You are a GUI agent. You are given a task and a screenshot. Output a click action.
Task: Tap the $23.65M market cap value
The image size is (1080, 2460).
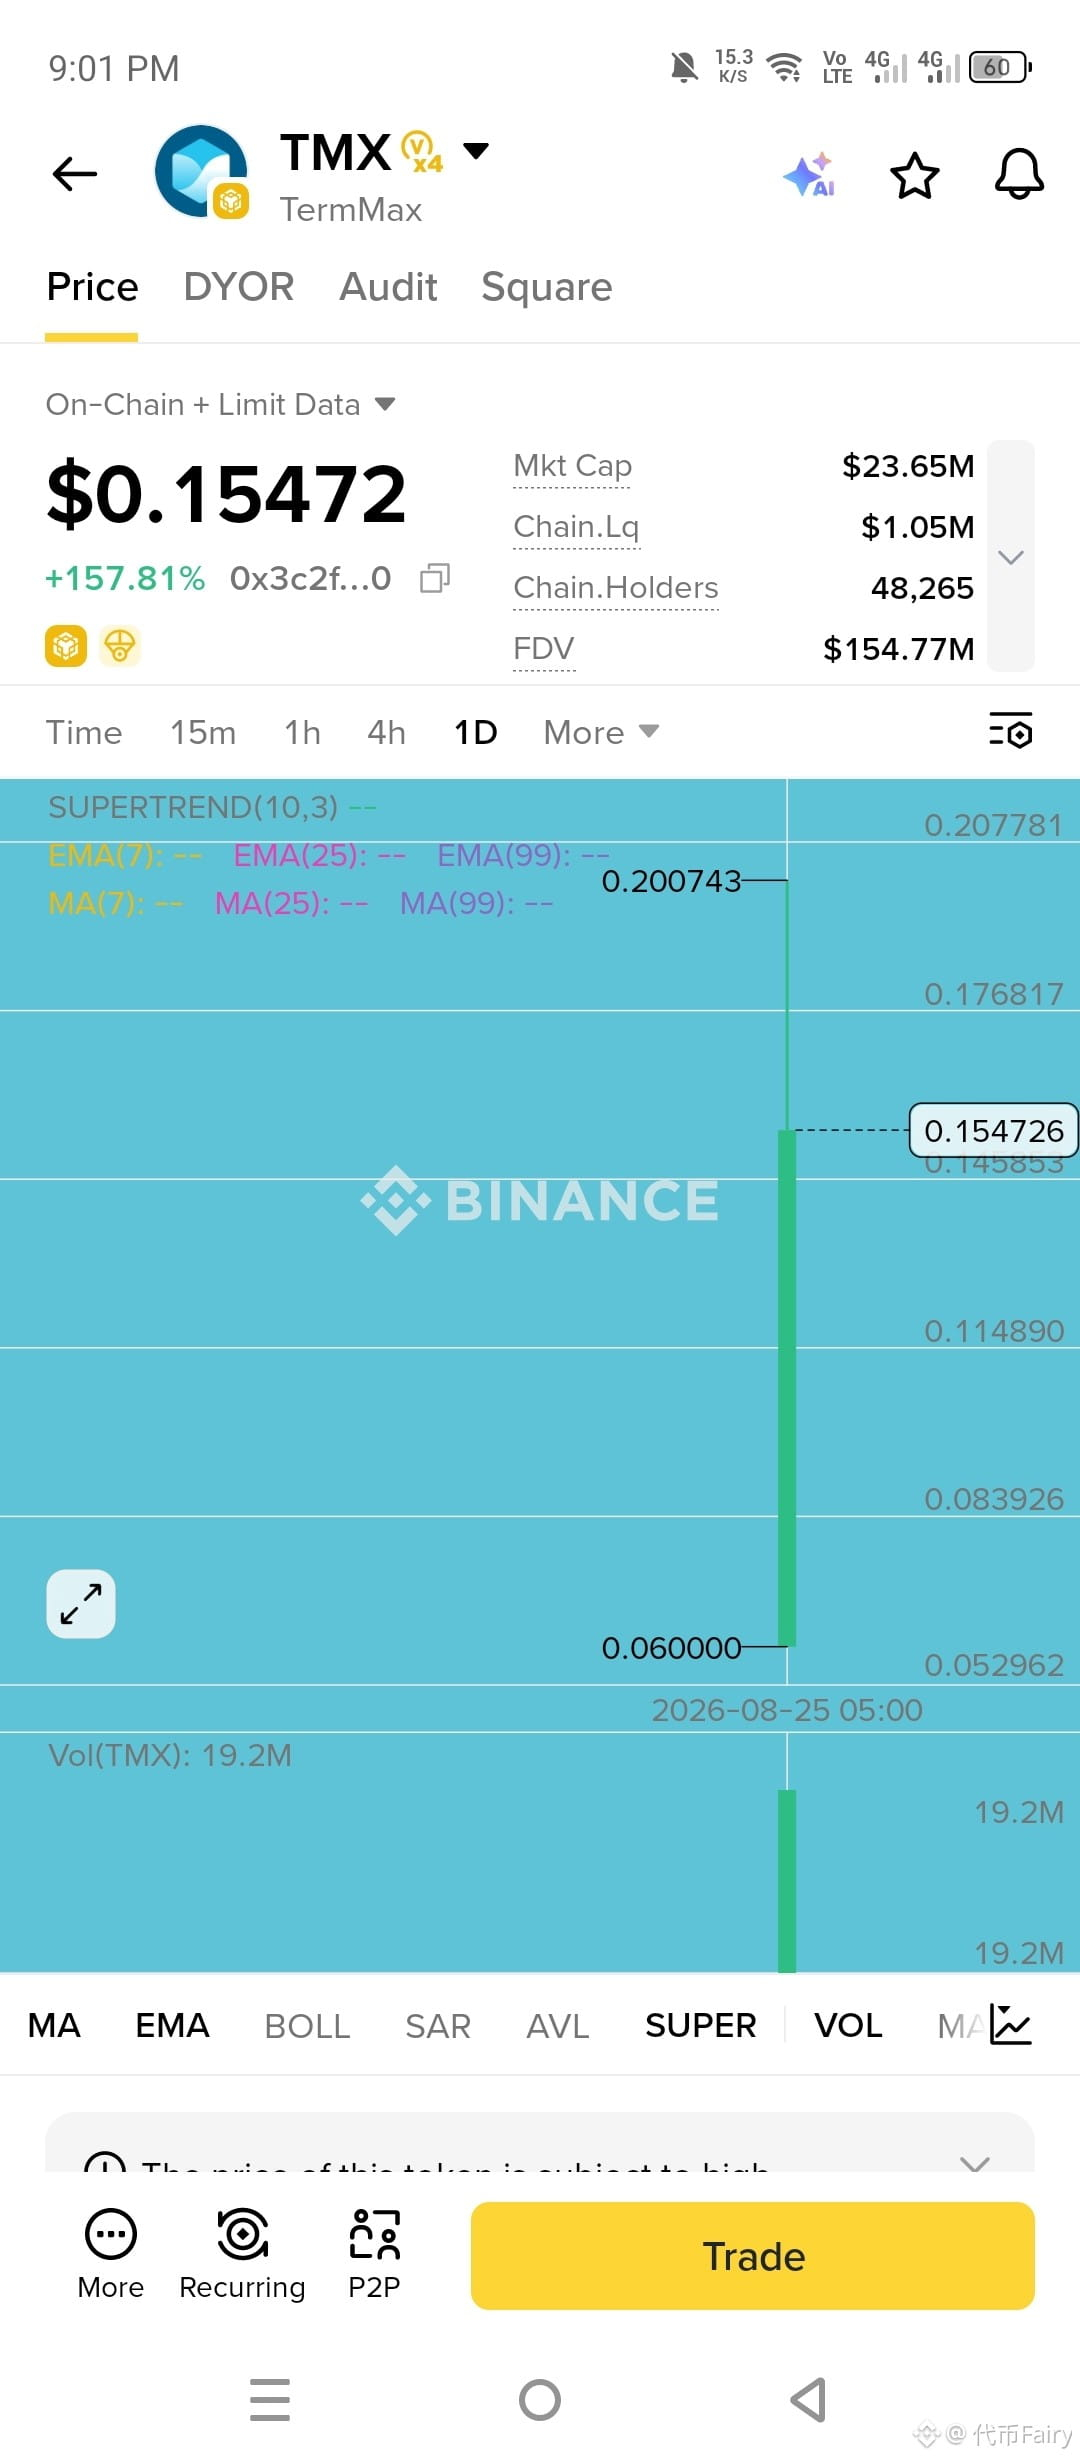tap(908, 466)
